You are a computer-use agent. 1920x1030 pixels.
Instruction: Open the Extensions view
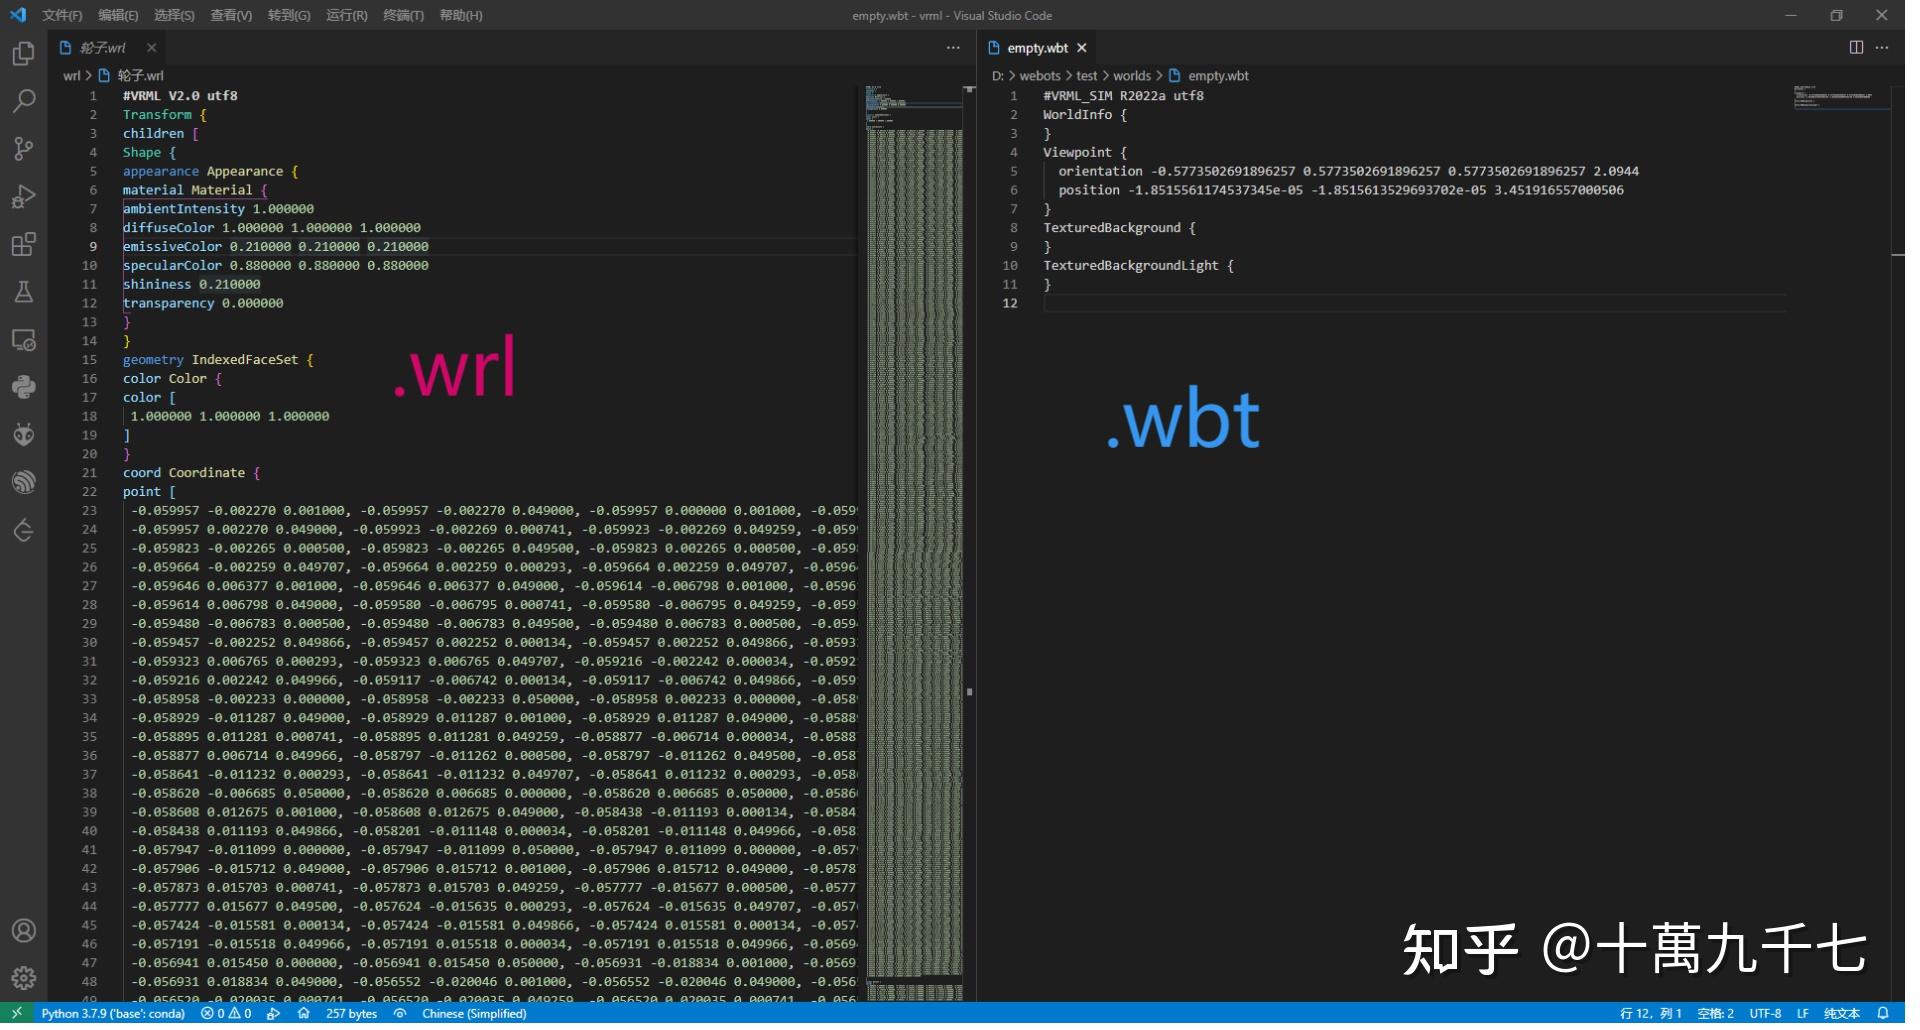(24, 244)
